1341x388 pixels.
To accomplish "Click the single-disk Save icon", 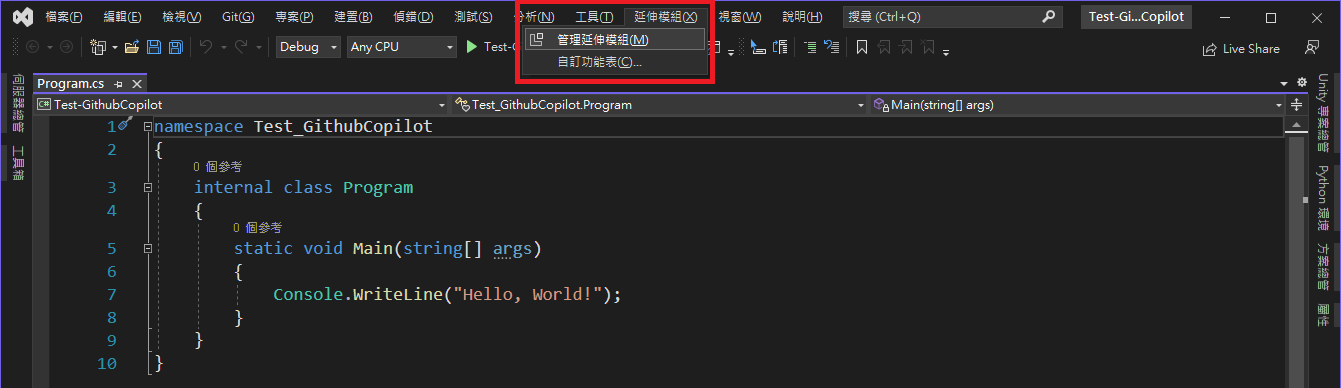I will point(154,47).
